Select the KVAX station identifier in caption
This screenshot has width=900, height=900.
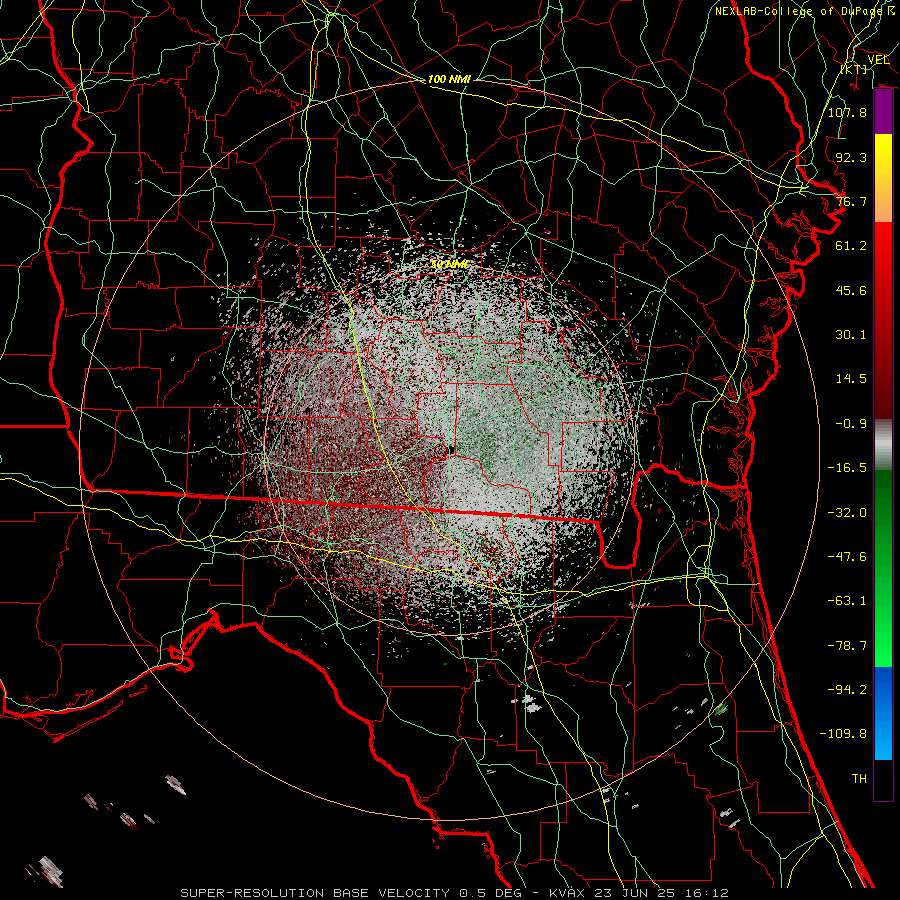click(x=567, y=893)
